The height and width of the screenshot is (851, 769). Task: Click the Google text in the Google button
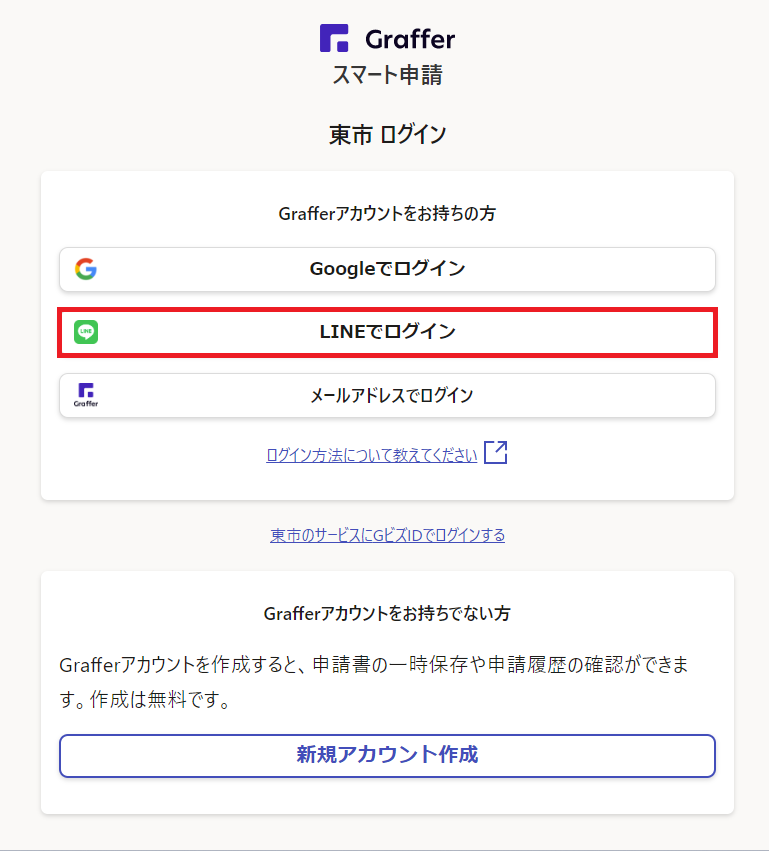[340, 269]
